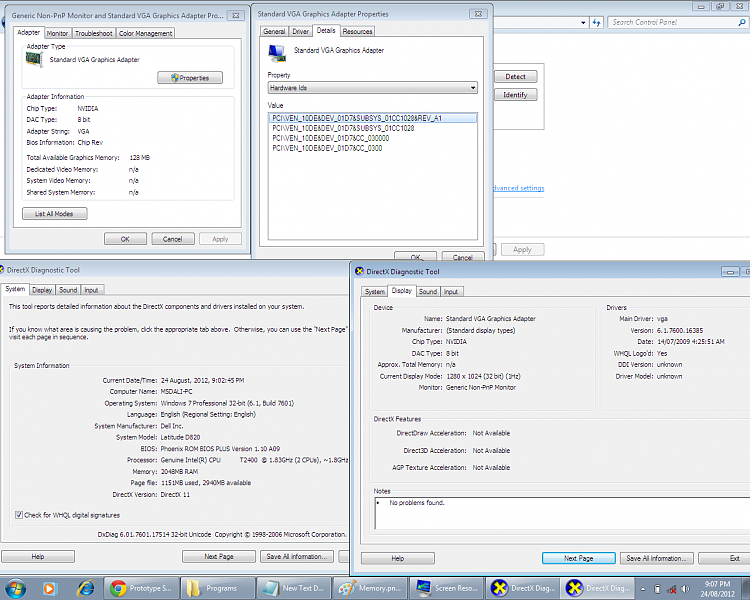
Task: Open Input tab in right DxDiag window
Action: pyautogui.click(x=451, y=291)
